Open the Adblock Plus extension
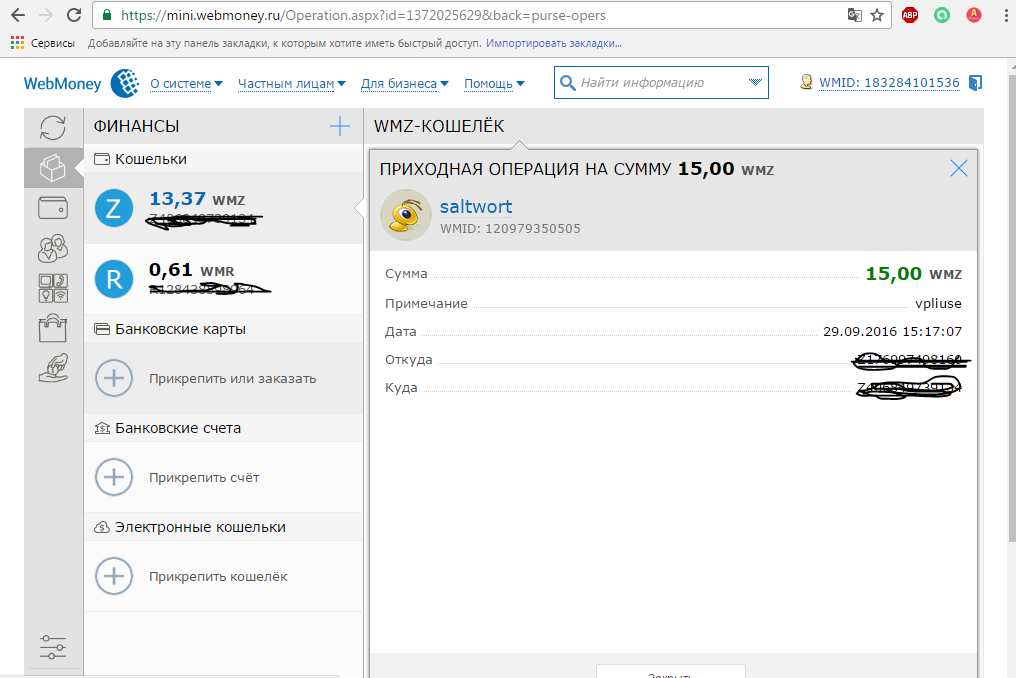The width and height of the screenshot is (1016, 678). (x=910, y=15)
